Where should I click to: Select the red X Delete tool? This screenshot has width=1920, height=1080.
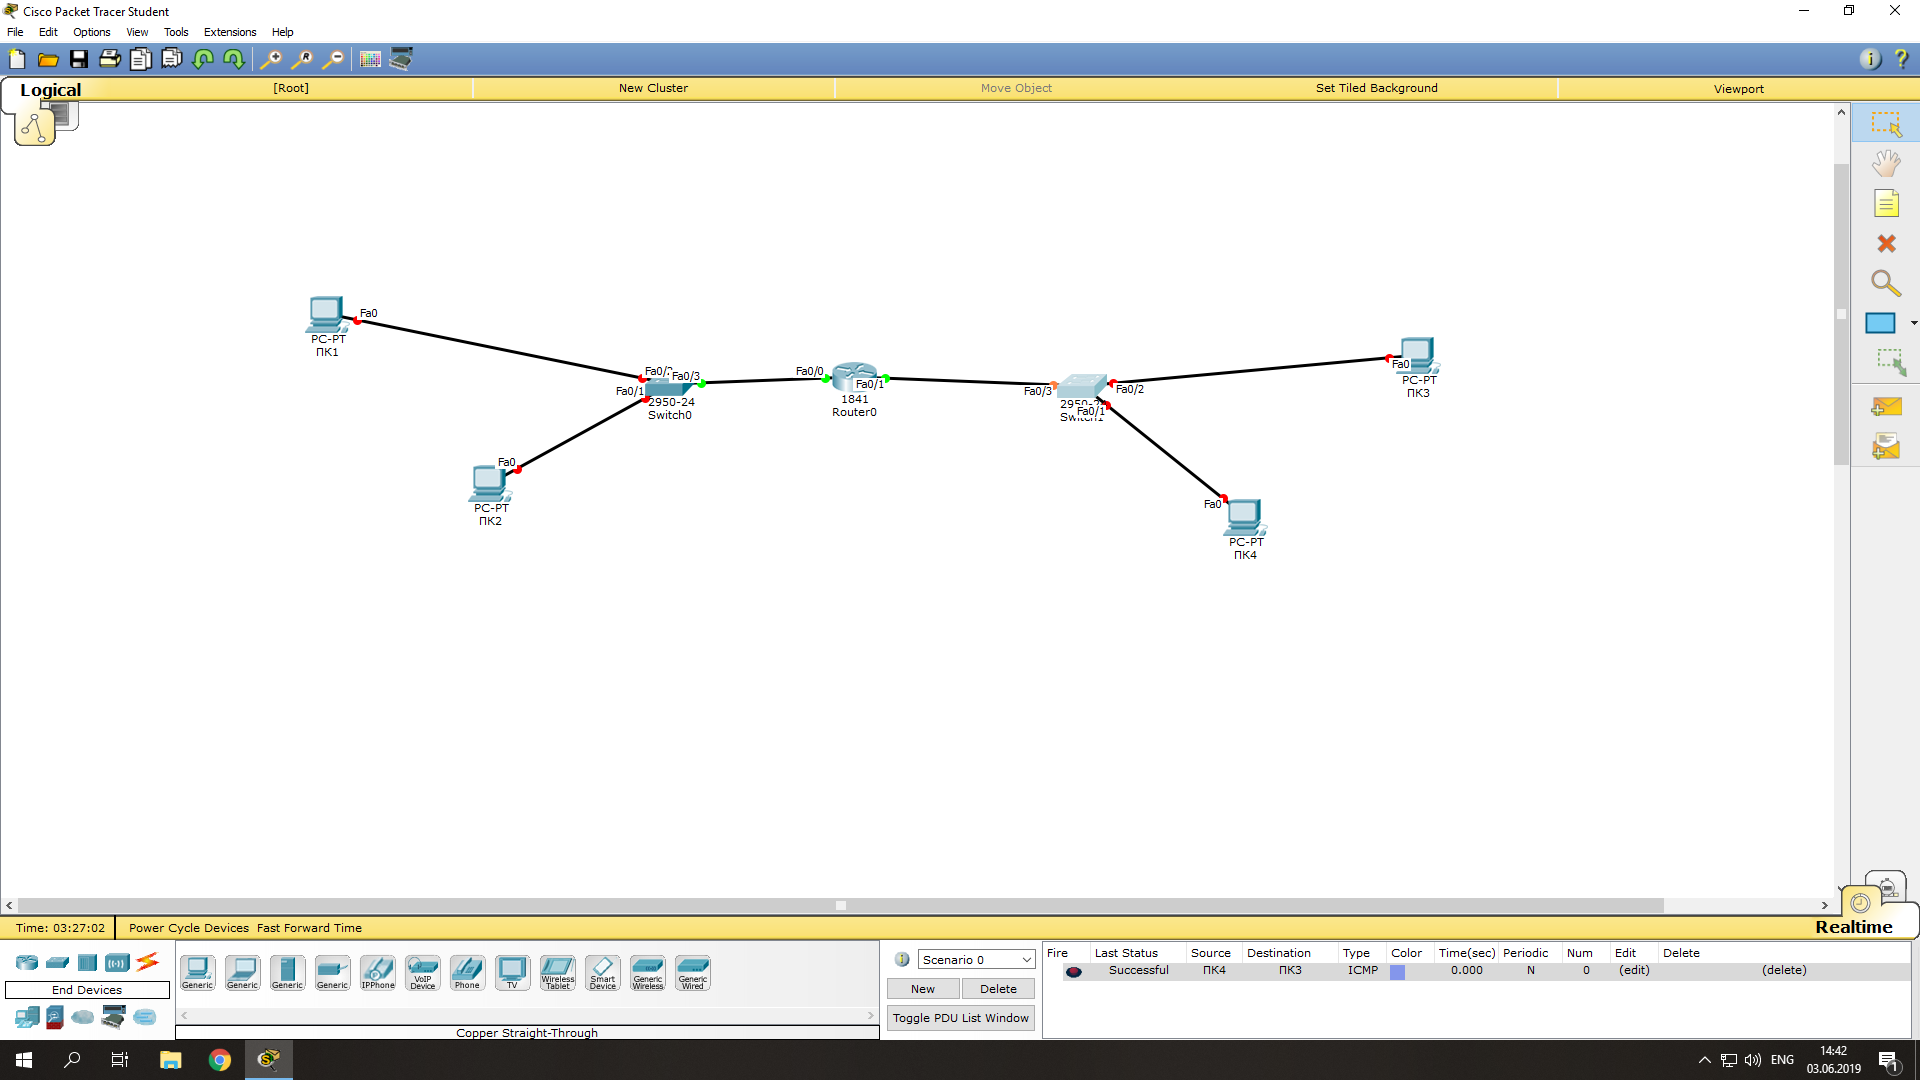point(1886,243)
